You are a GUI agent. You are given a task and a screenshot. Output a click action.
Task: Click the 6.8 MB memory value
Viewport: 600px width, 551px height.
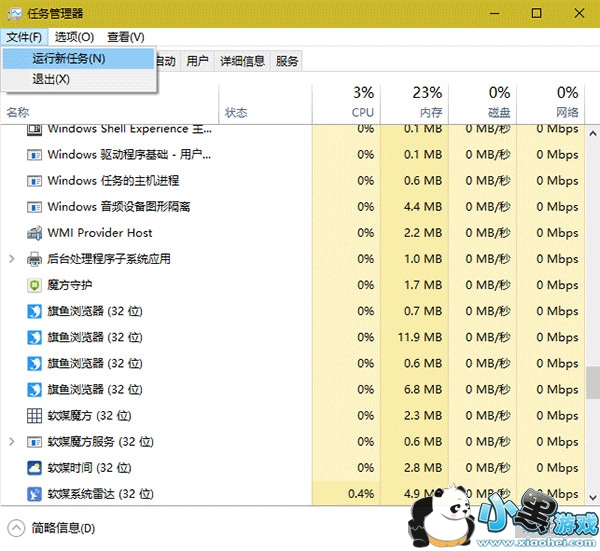click(423, 390)
